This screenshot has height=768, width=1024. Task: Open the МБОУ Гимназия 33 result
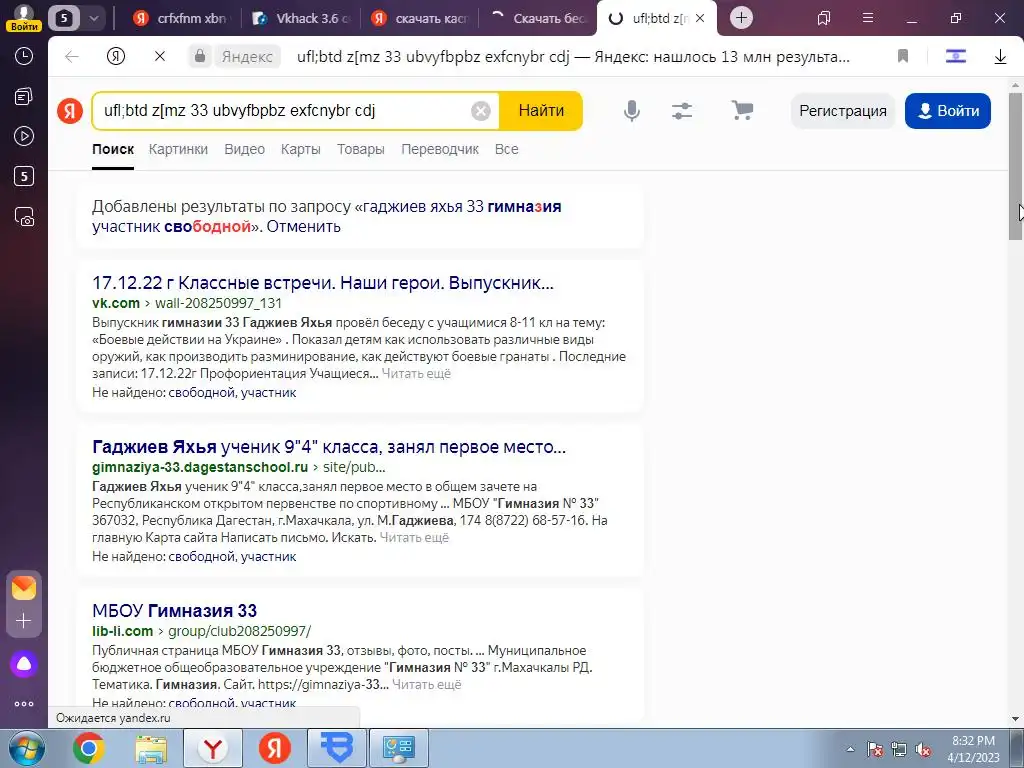point(174,611)
